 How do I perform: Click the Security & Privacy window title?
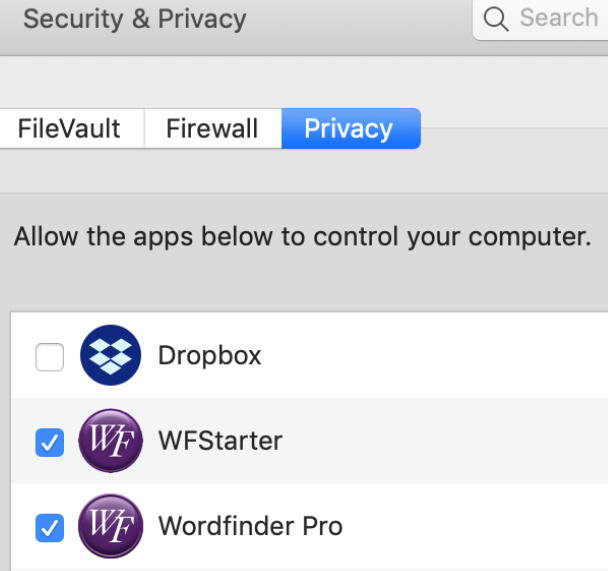pos(135,19)
